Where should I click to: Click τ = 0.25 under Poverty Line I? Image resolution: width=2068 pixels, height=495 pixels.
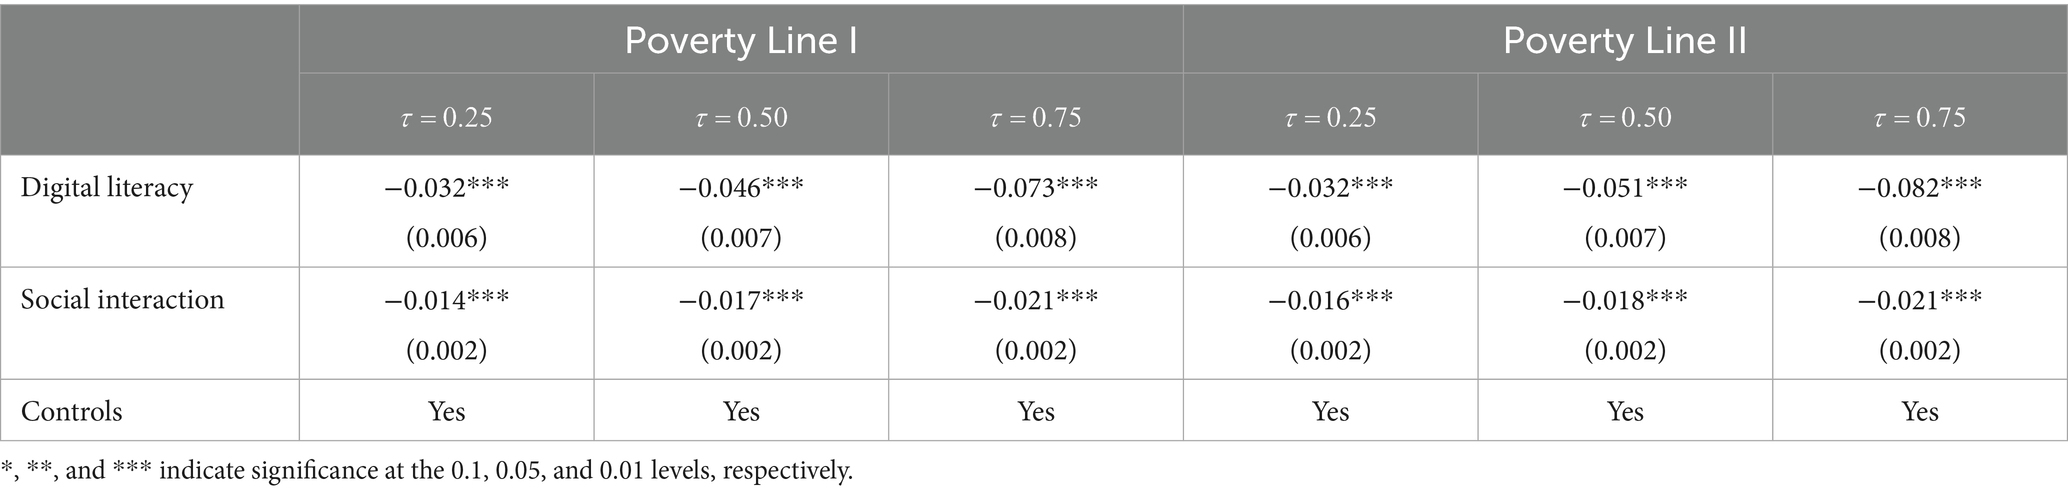point(446,118)
